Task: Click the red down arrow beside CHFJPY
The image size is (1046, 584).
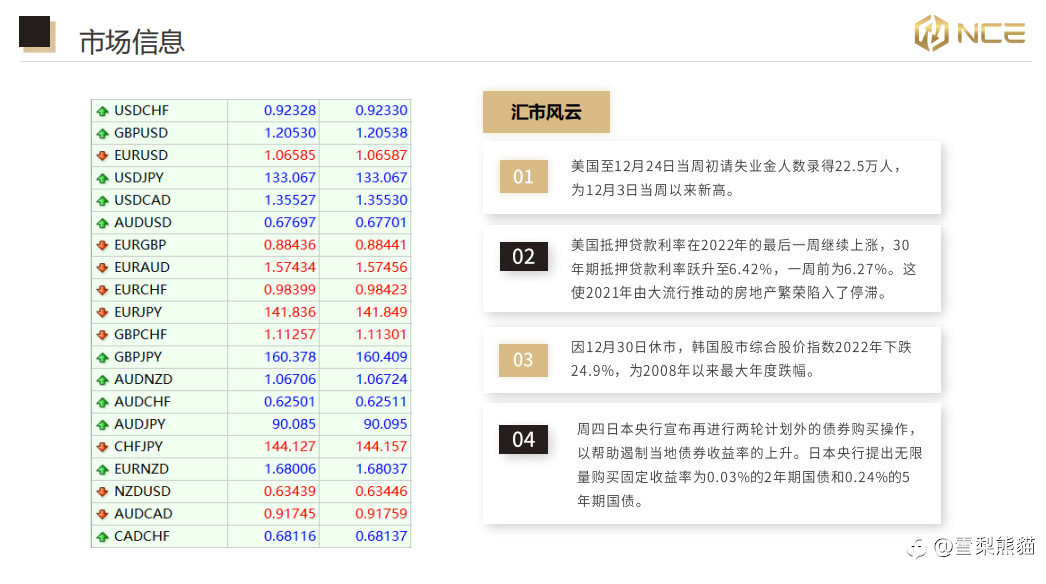Action: point(102,447)
